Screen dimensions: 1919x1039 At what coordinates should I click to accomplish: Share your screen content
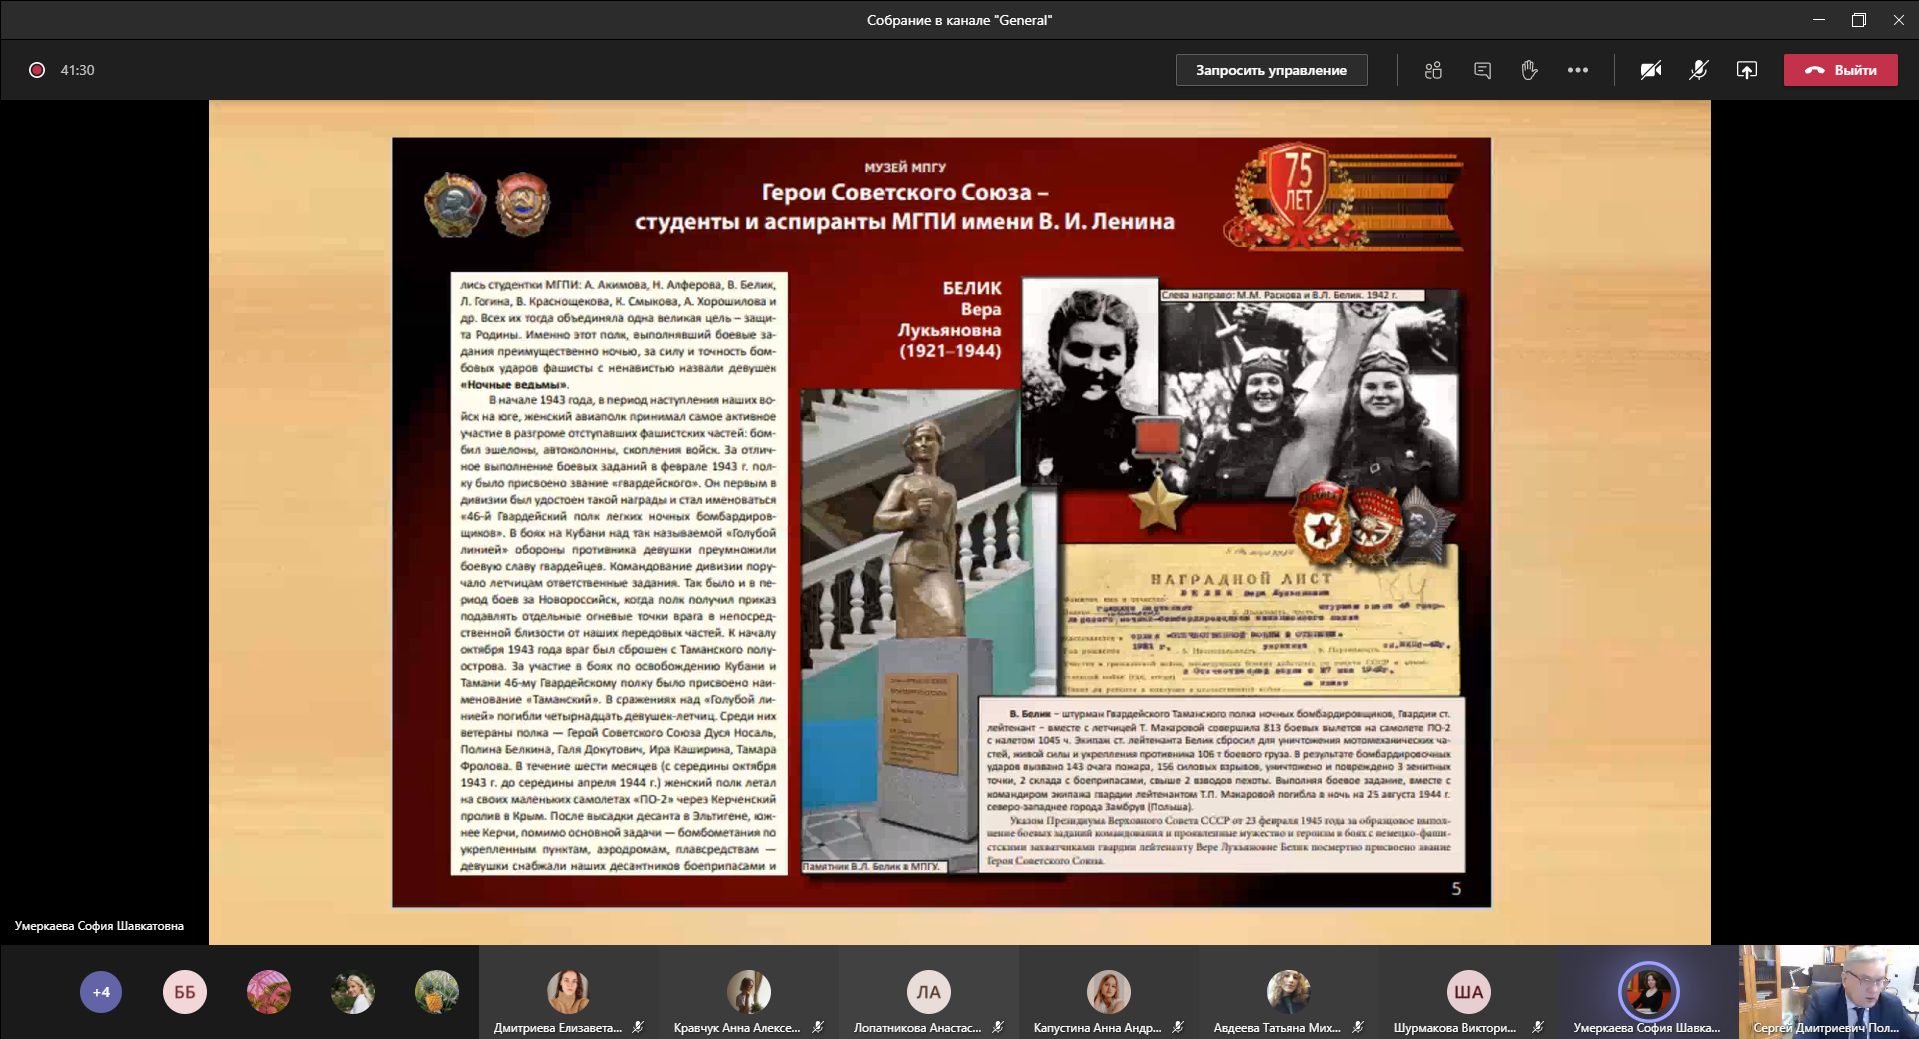point(1746,70)
